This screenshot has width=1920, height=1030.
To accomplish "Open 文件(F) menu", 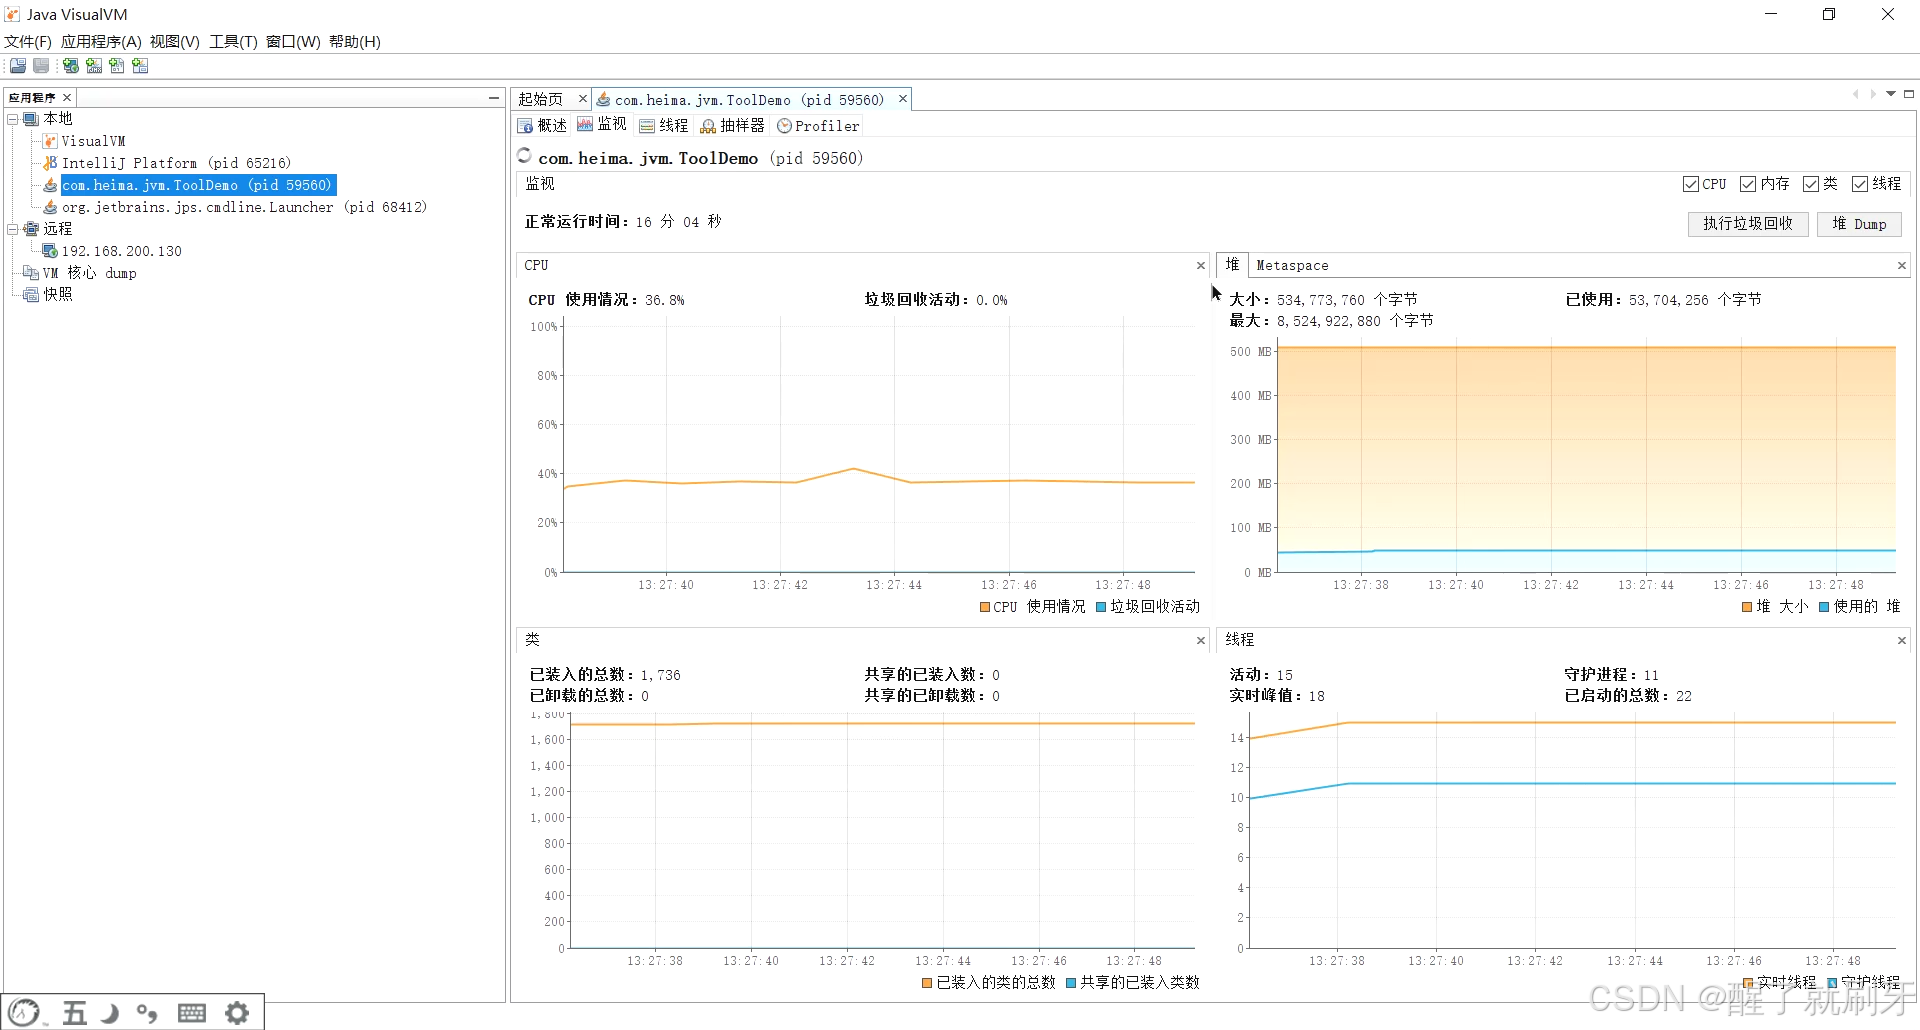I will (28, 42).
